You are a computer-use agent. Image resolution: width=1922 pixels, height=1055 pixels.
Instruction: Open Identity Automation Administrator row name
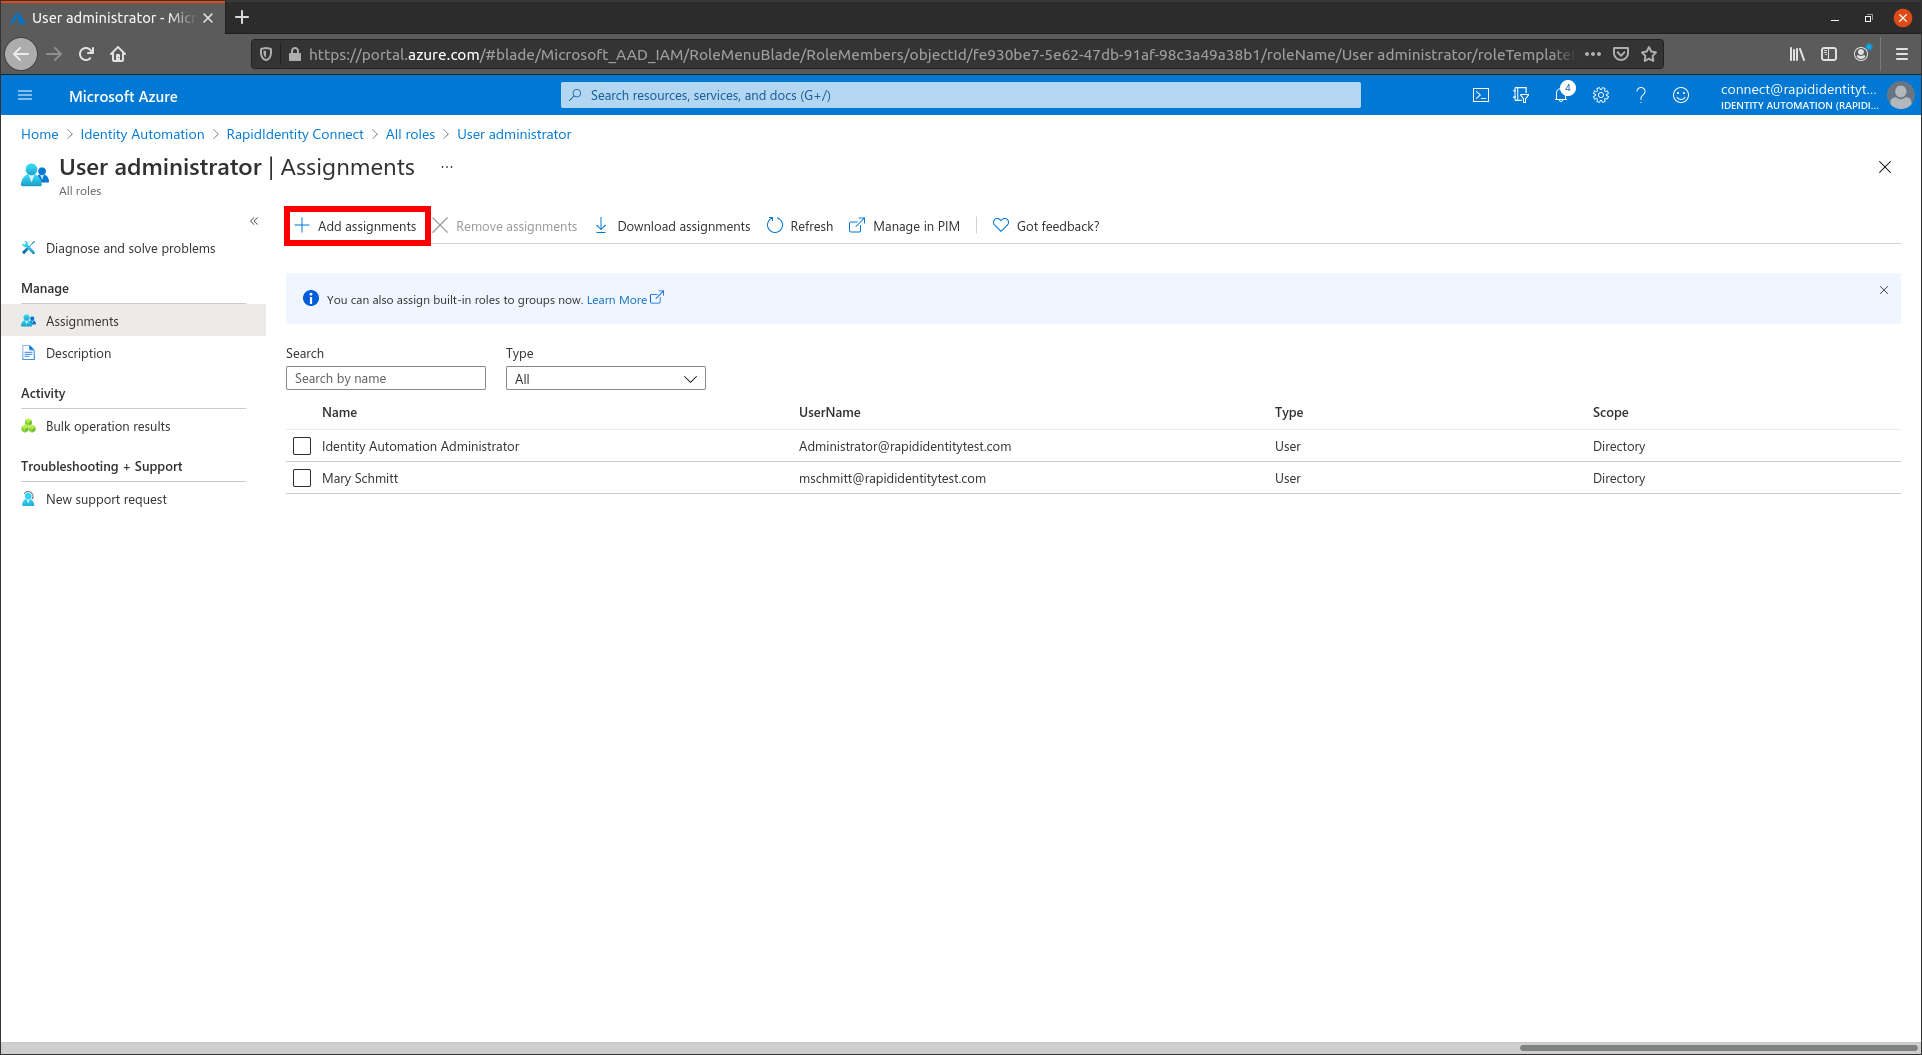coord(420,446)
